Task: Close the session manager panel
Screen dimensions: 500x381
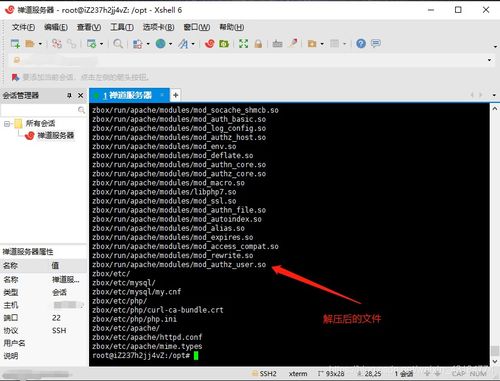Action: coord(81,96)
